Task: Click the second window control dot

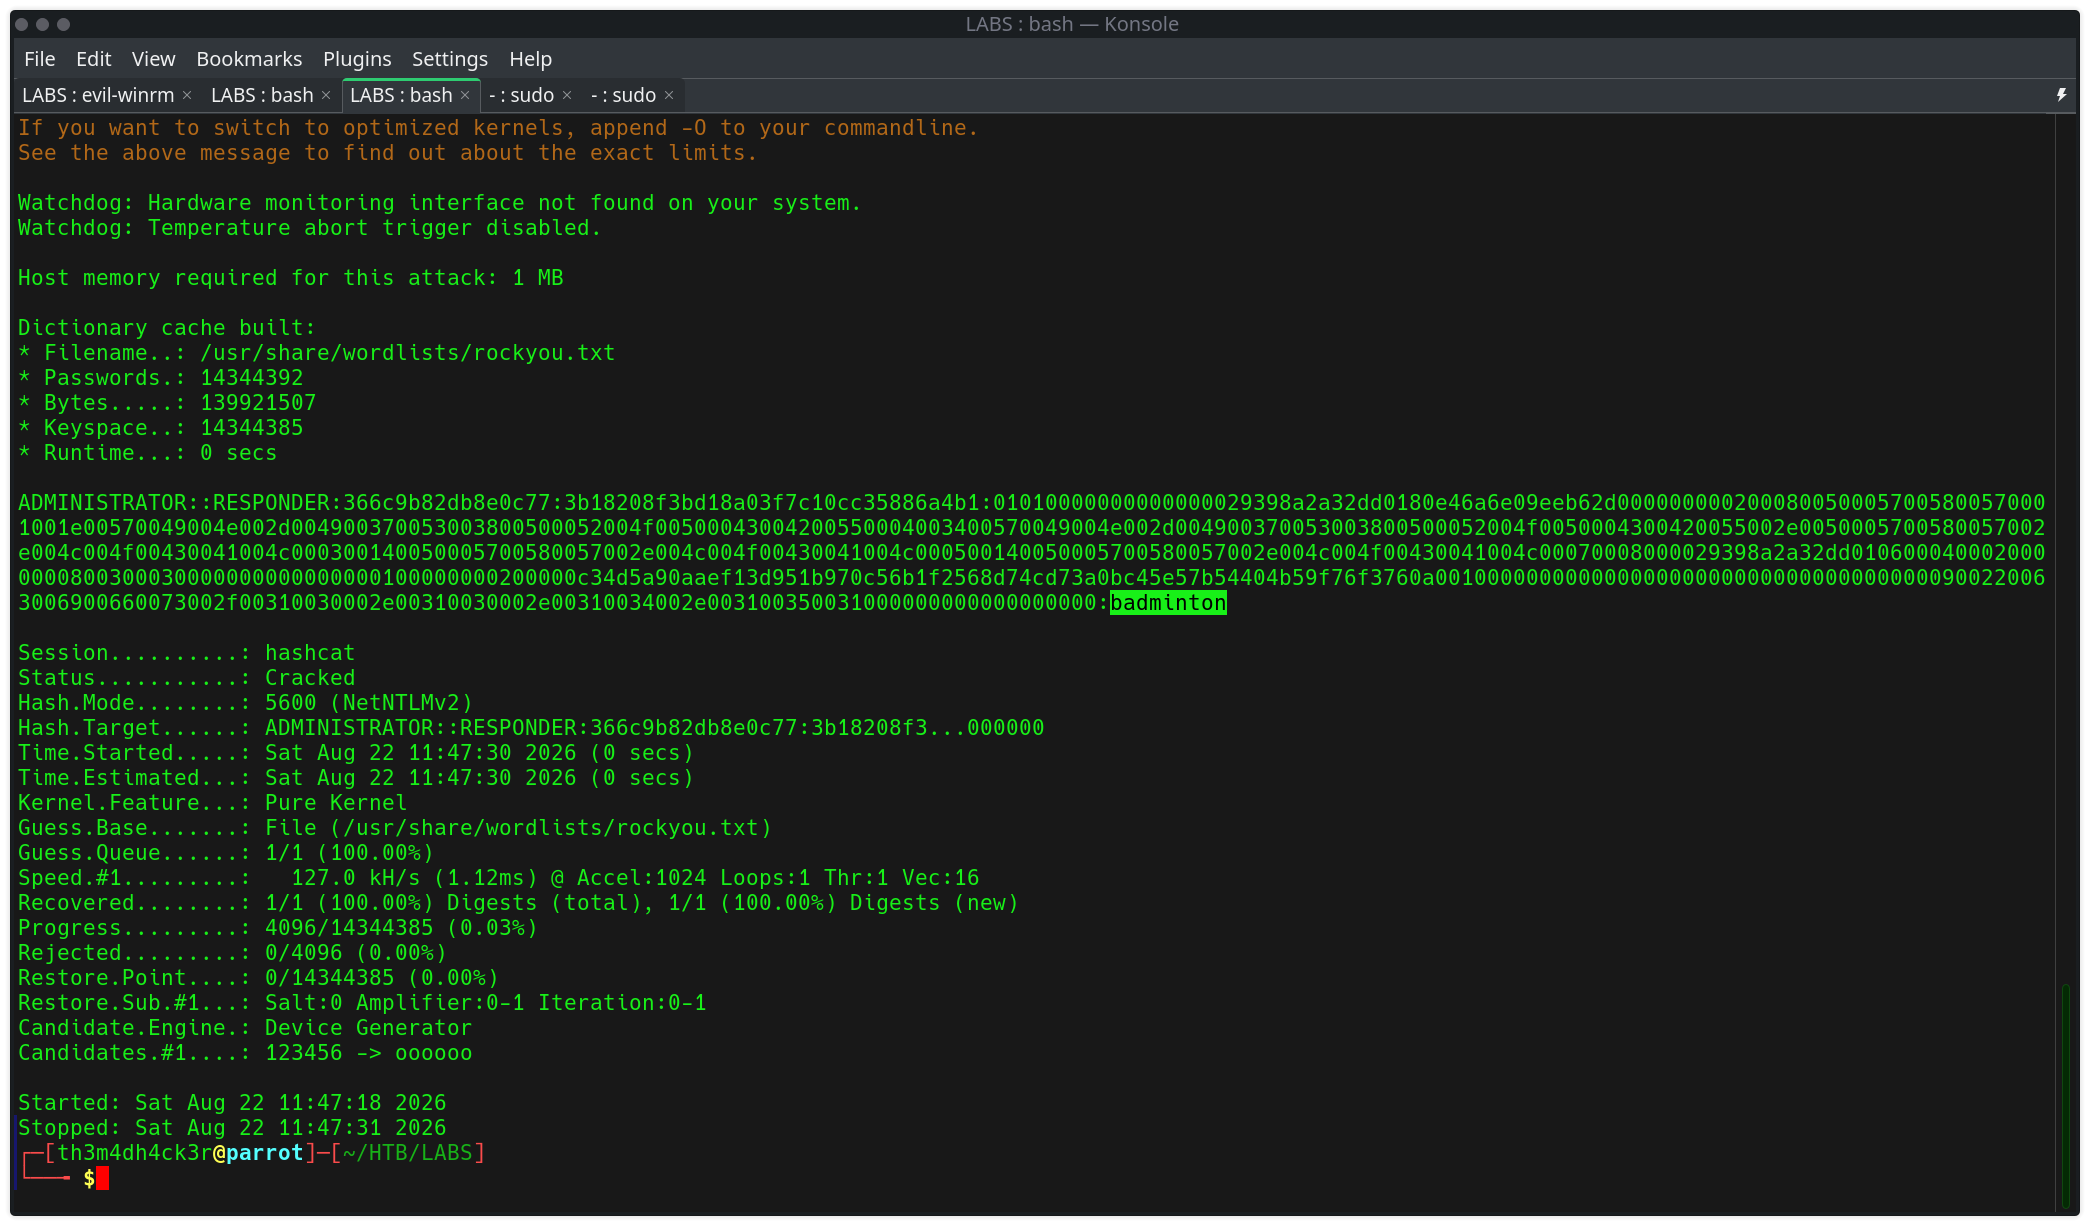Action: click(x=42, y=24)
